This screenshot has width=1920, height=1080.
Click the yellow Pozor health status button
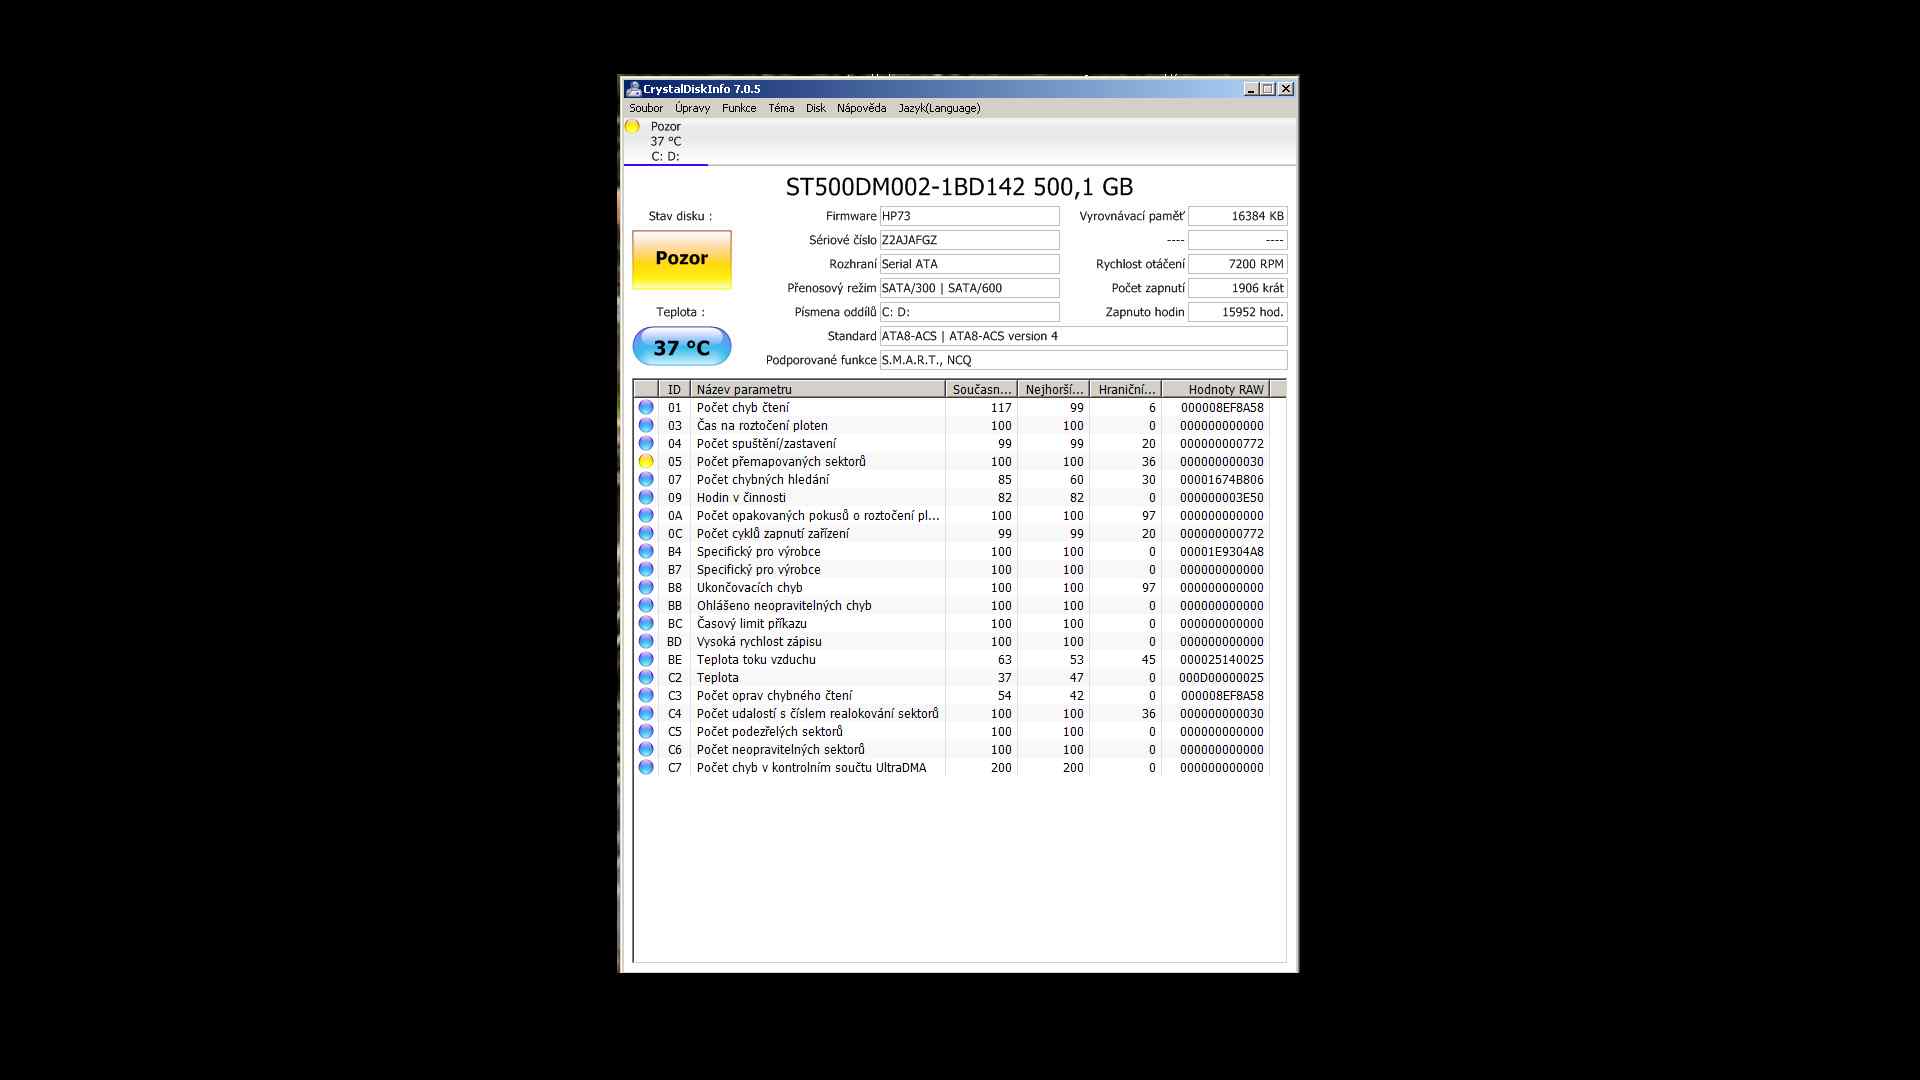tap(682, 259)
